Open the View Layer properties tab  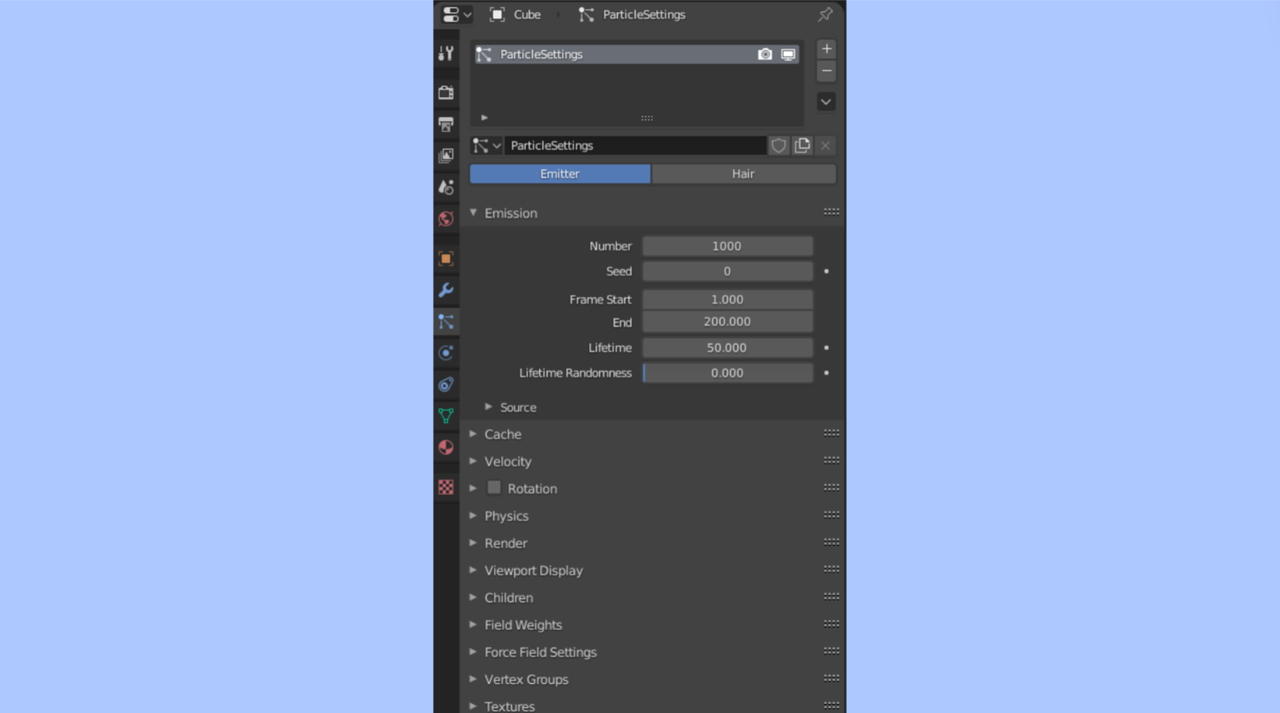pos(446,156)
